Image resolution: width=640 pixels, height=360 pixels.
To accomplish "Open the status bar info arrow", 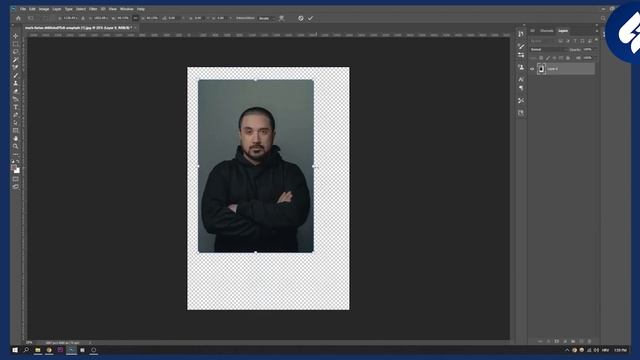I will pos(90,342).
